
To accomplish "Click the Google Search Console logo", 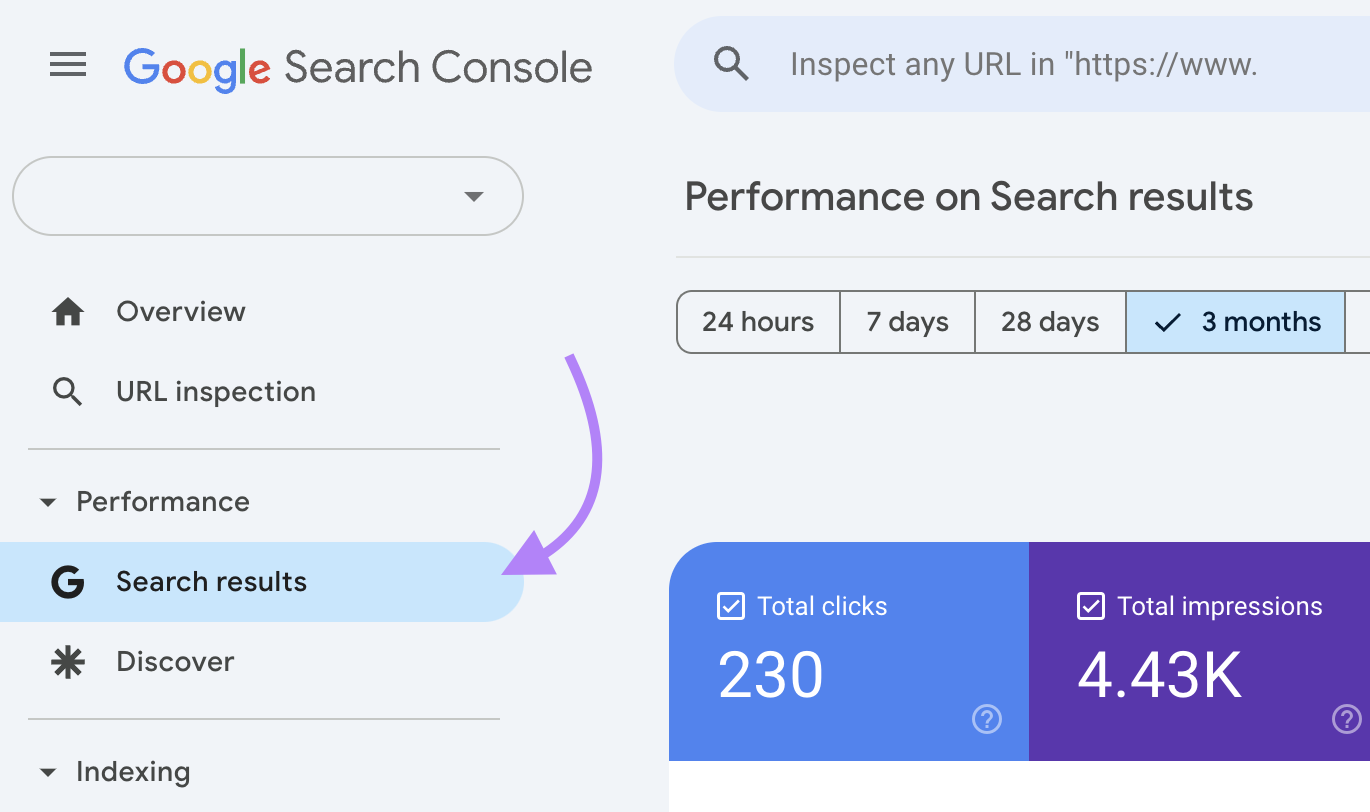I will pos(358,67).
